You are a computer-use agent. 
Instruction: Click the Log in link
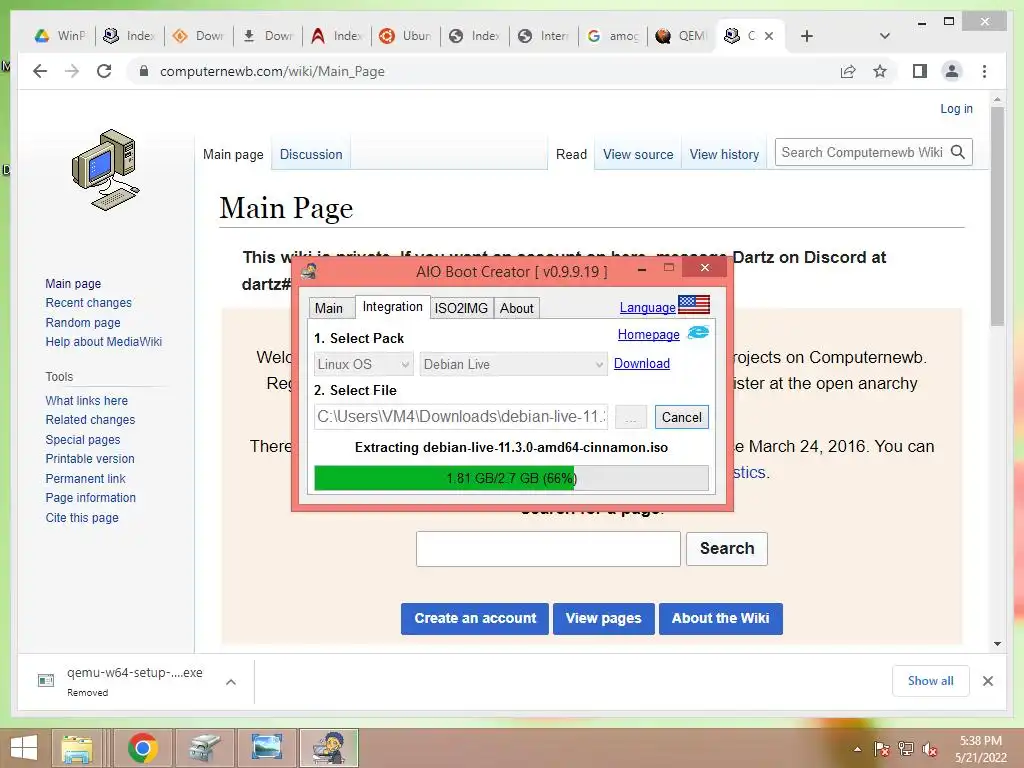point(956,108)
